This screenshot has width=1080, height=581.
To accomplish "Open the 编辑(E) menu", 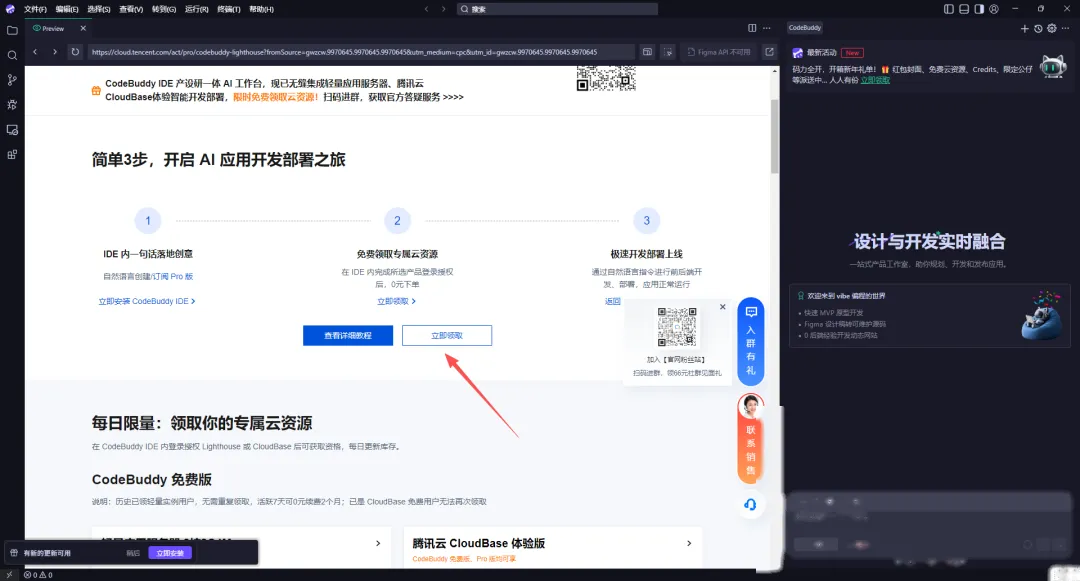I will pyautogui.click(x=67, y=9).
